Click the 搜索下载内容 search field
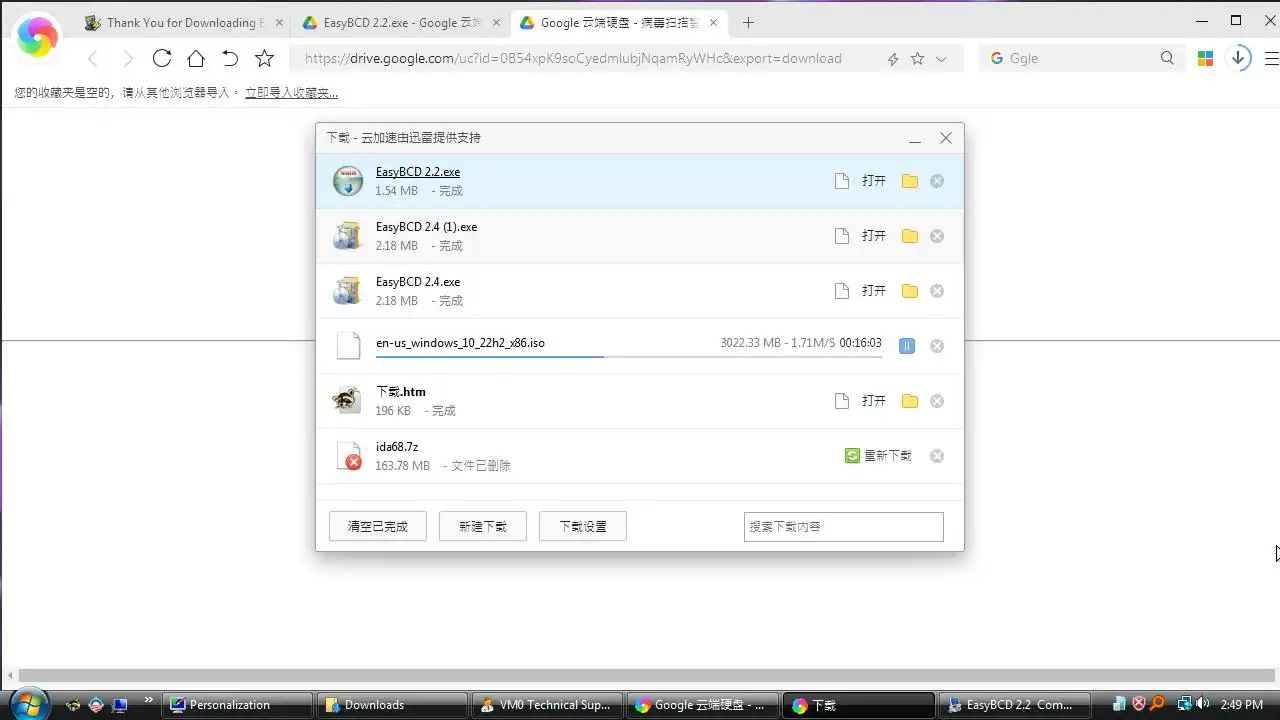 click(844, 527)
